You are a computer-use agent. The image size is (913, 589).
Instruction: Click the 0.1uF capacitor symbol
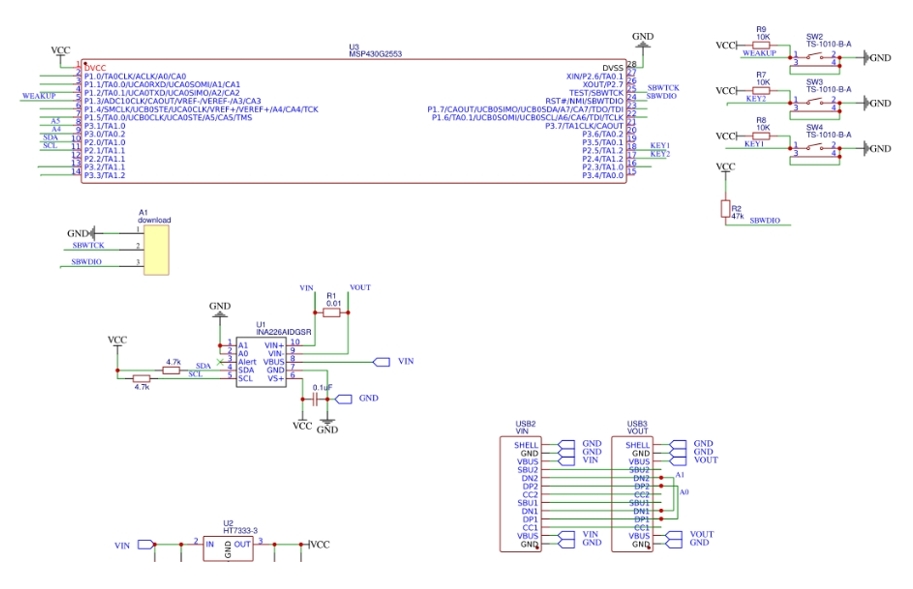321,398
